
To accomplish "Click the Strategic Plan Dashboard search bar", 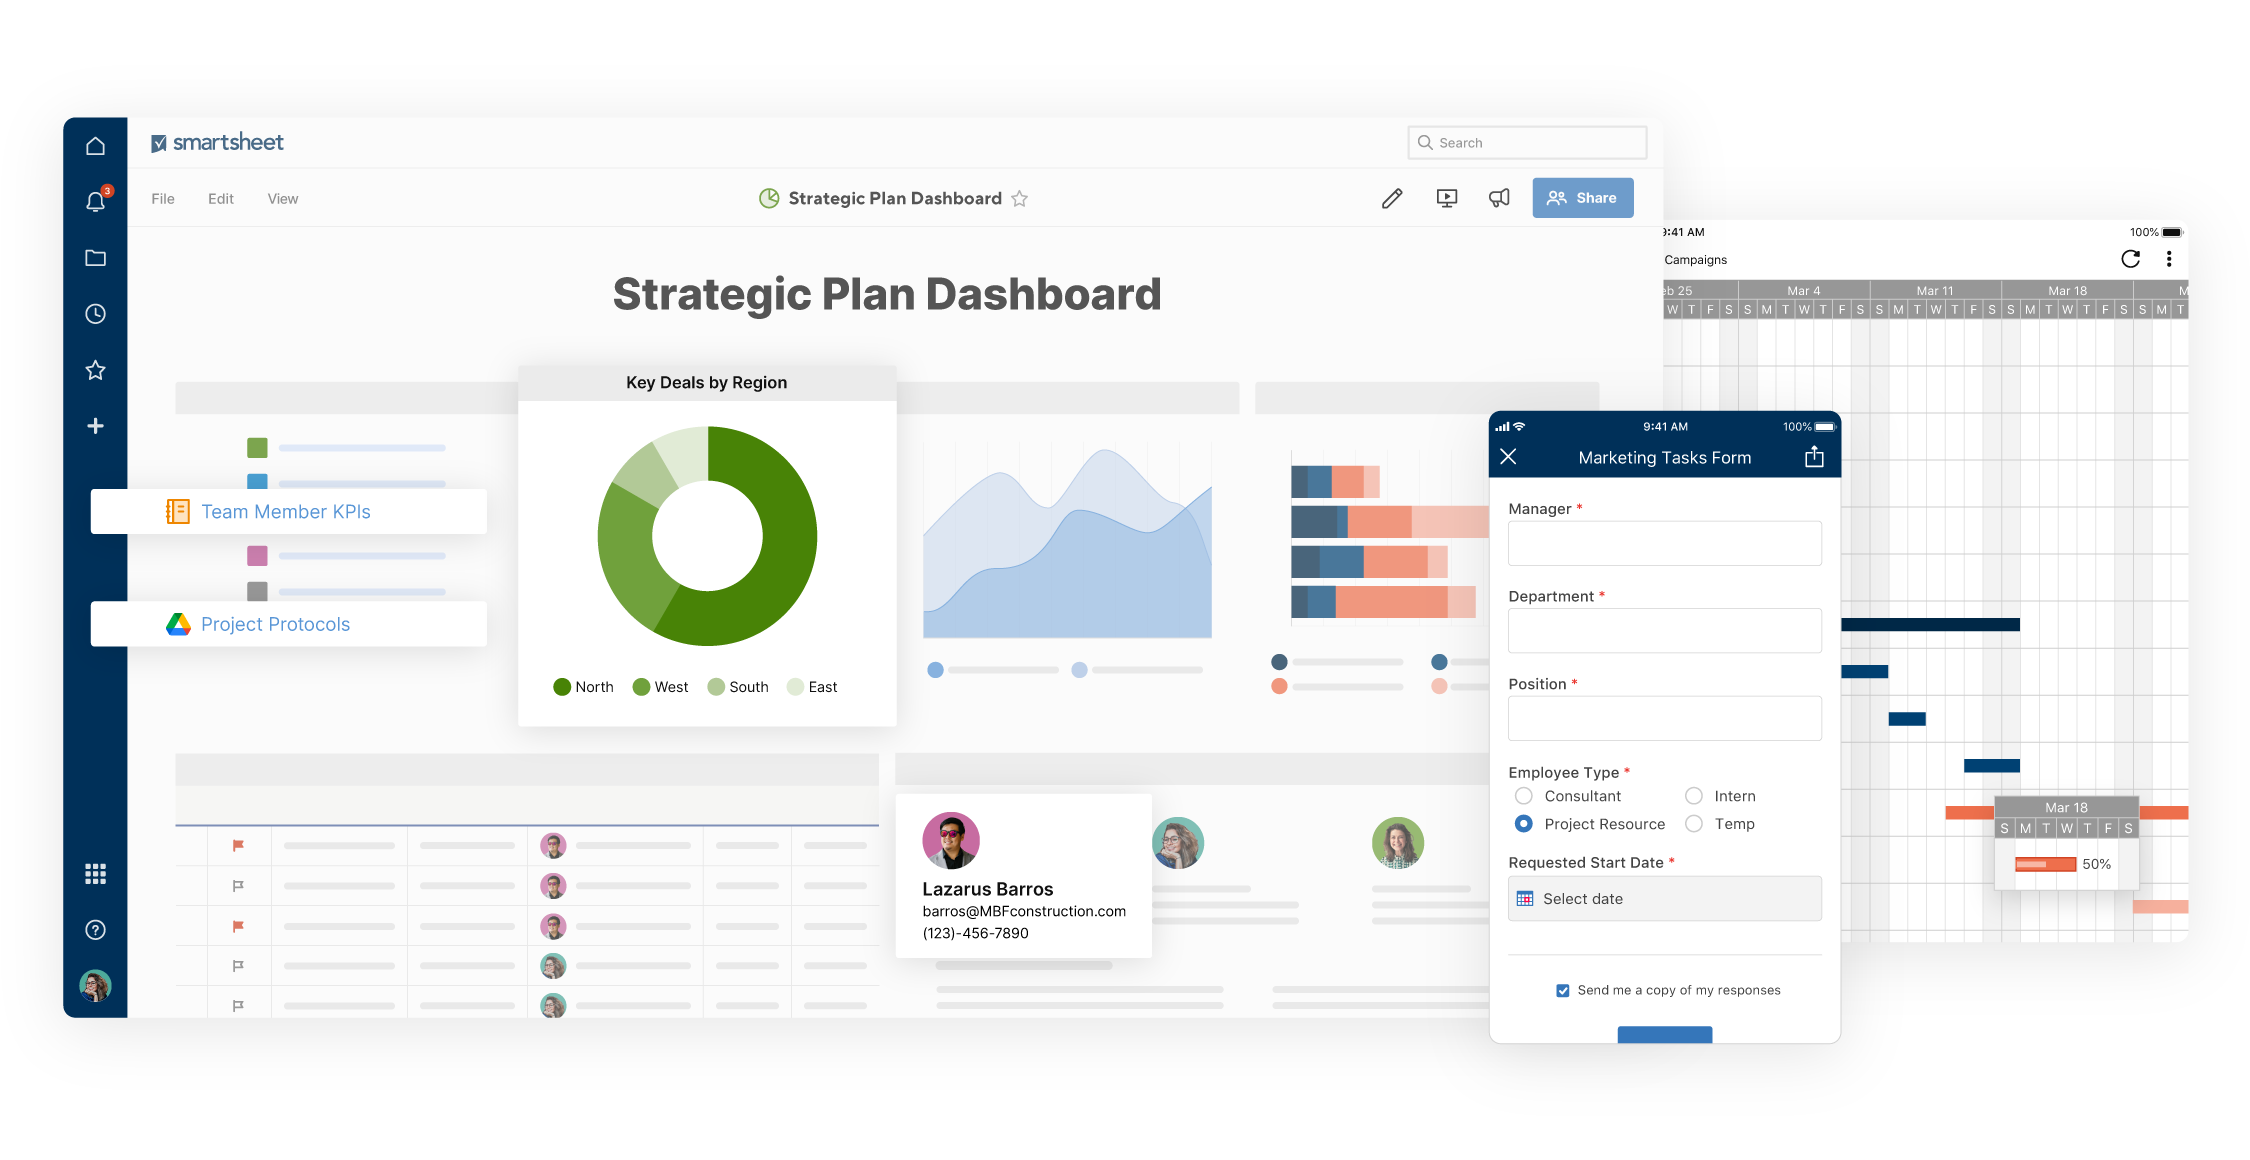I will tap(1531, 144).
